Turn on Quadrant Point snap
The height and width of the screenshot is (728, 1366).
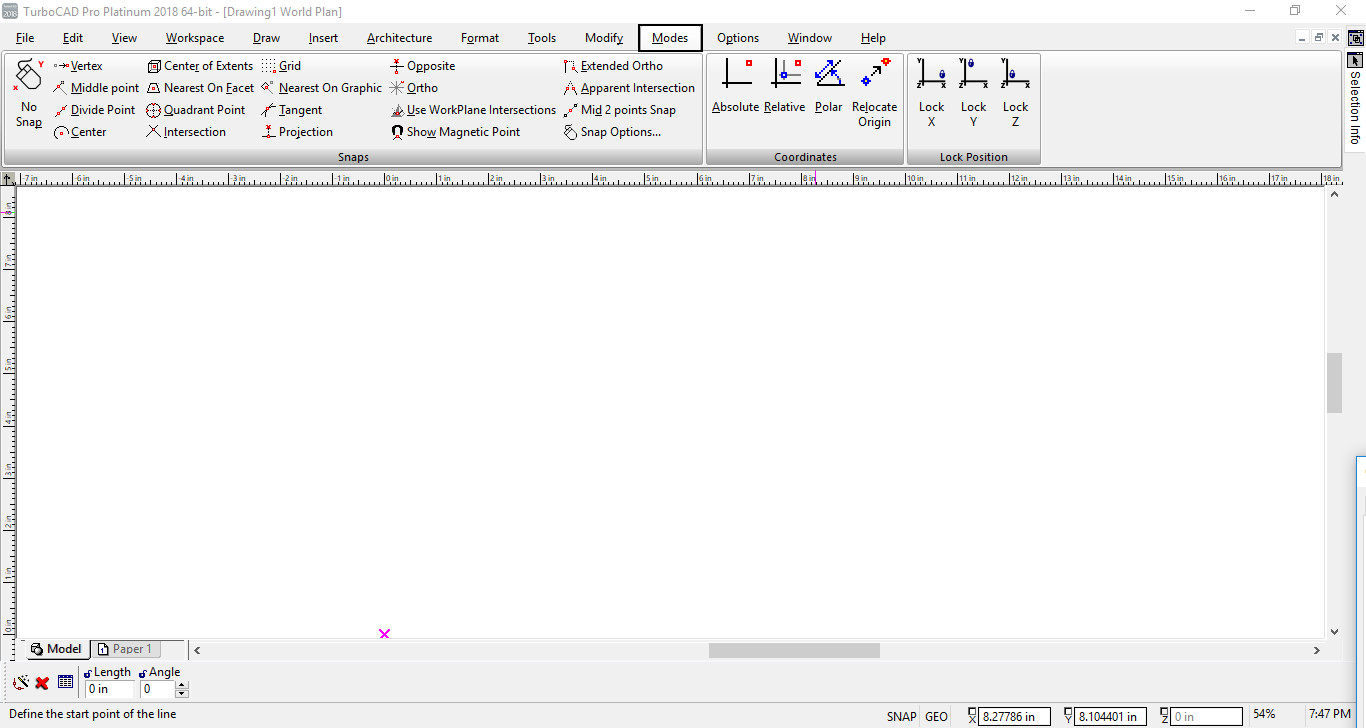tap(196, 110)
